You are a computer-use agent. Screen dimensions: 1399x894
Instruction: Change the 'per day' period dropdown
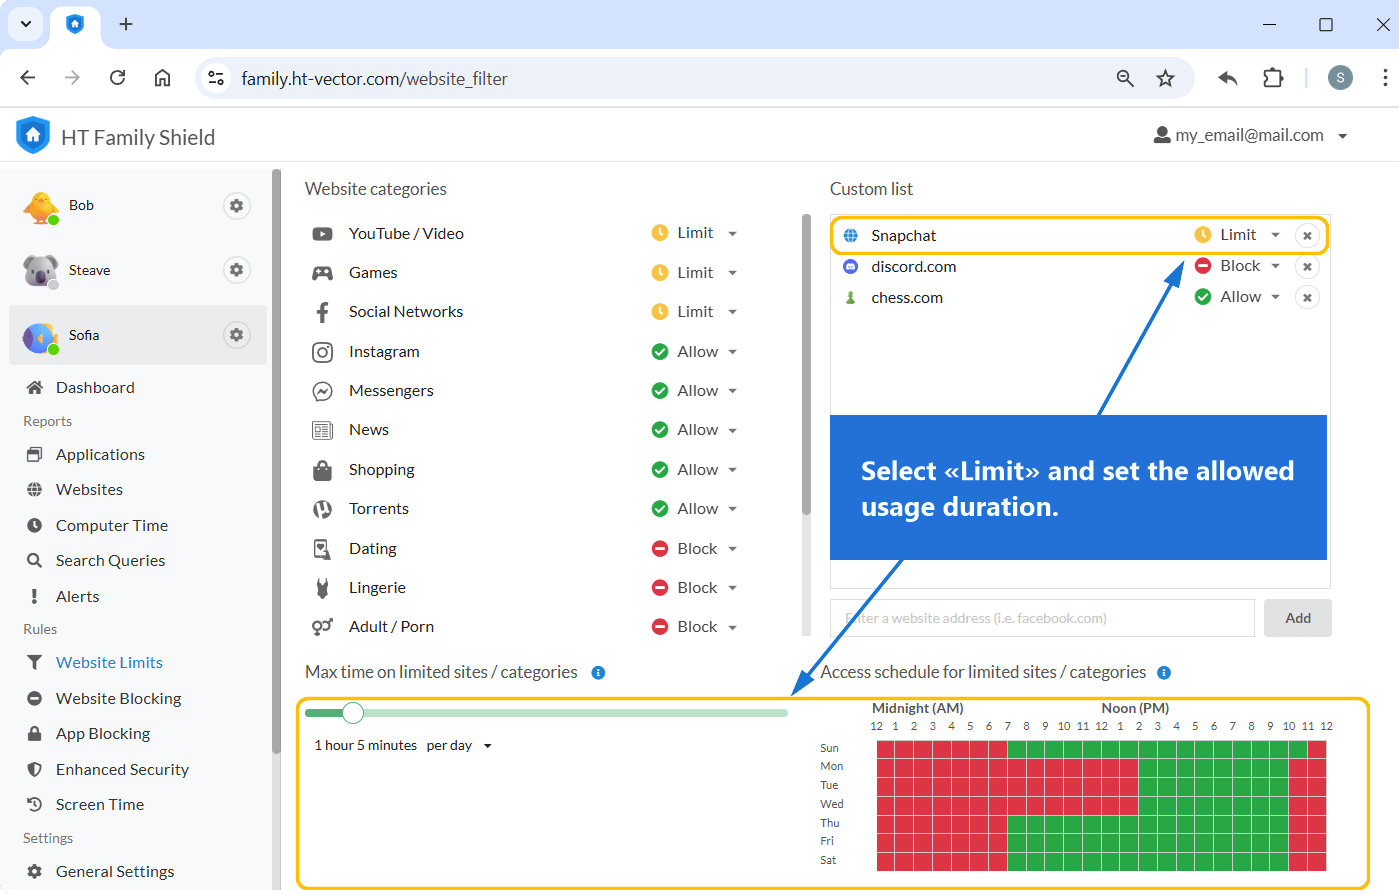459,746
